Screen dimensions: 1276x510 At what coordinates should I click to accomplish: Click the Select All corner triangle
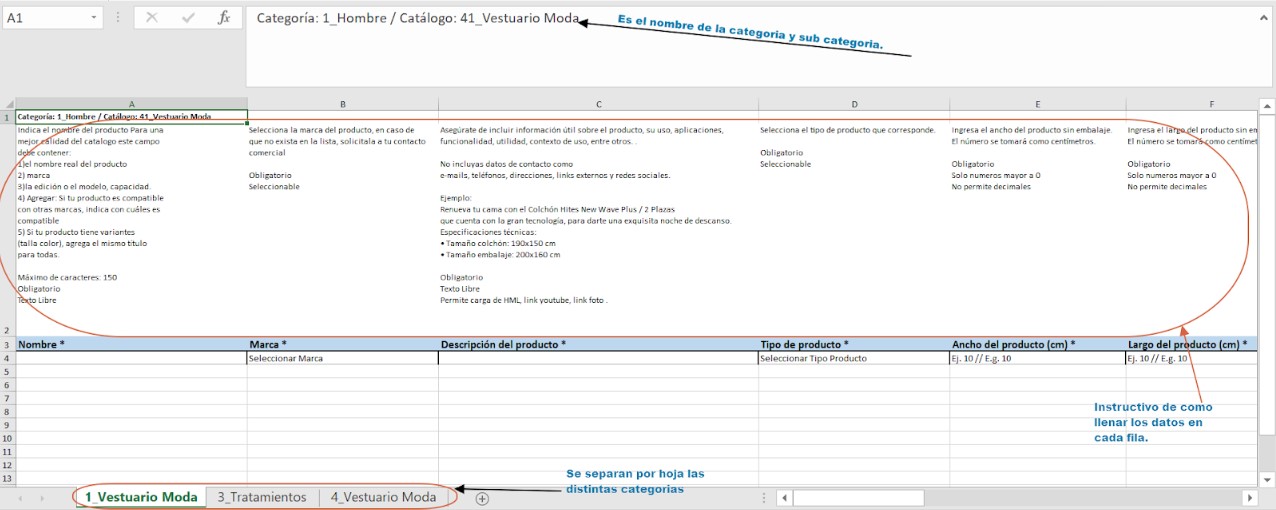click(7, 104)
